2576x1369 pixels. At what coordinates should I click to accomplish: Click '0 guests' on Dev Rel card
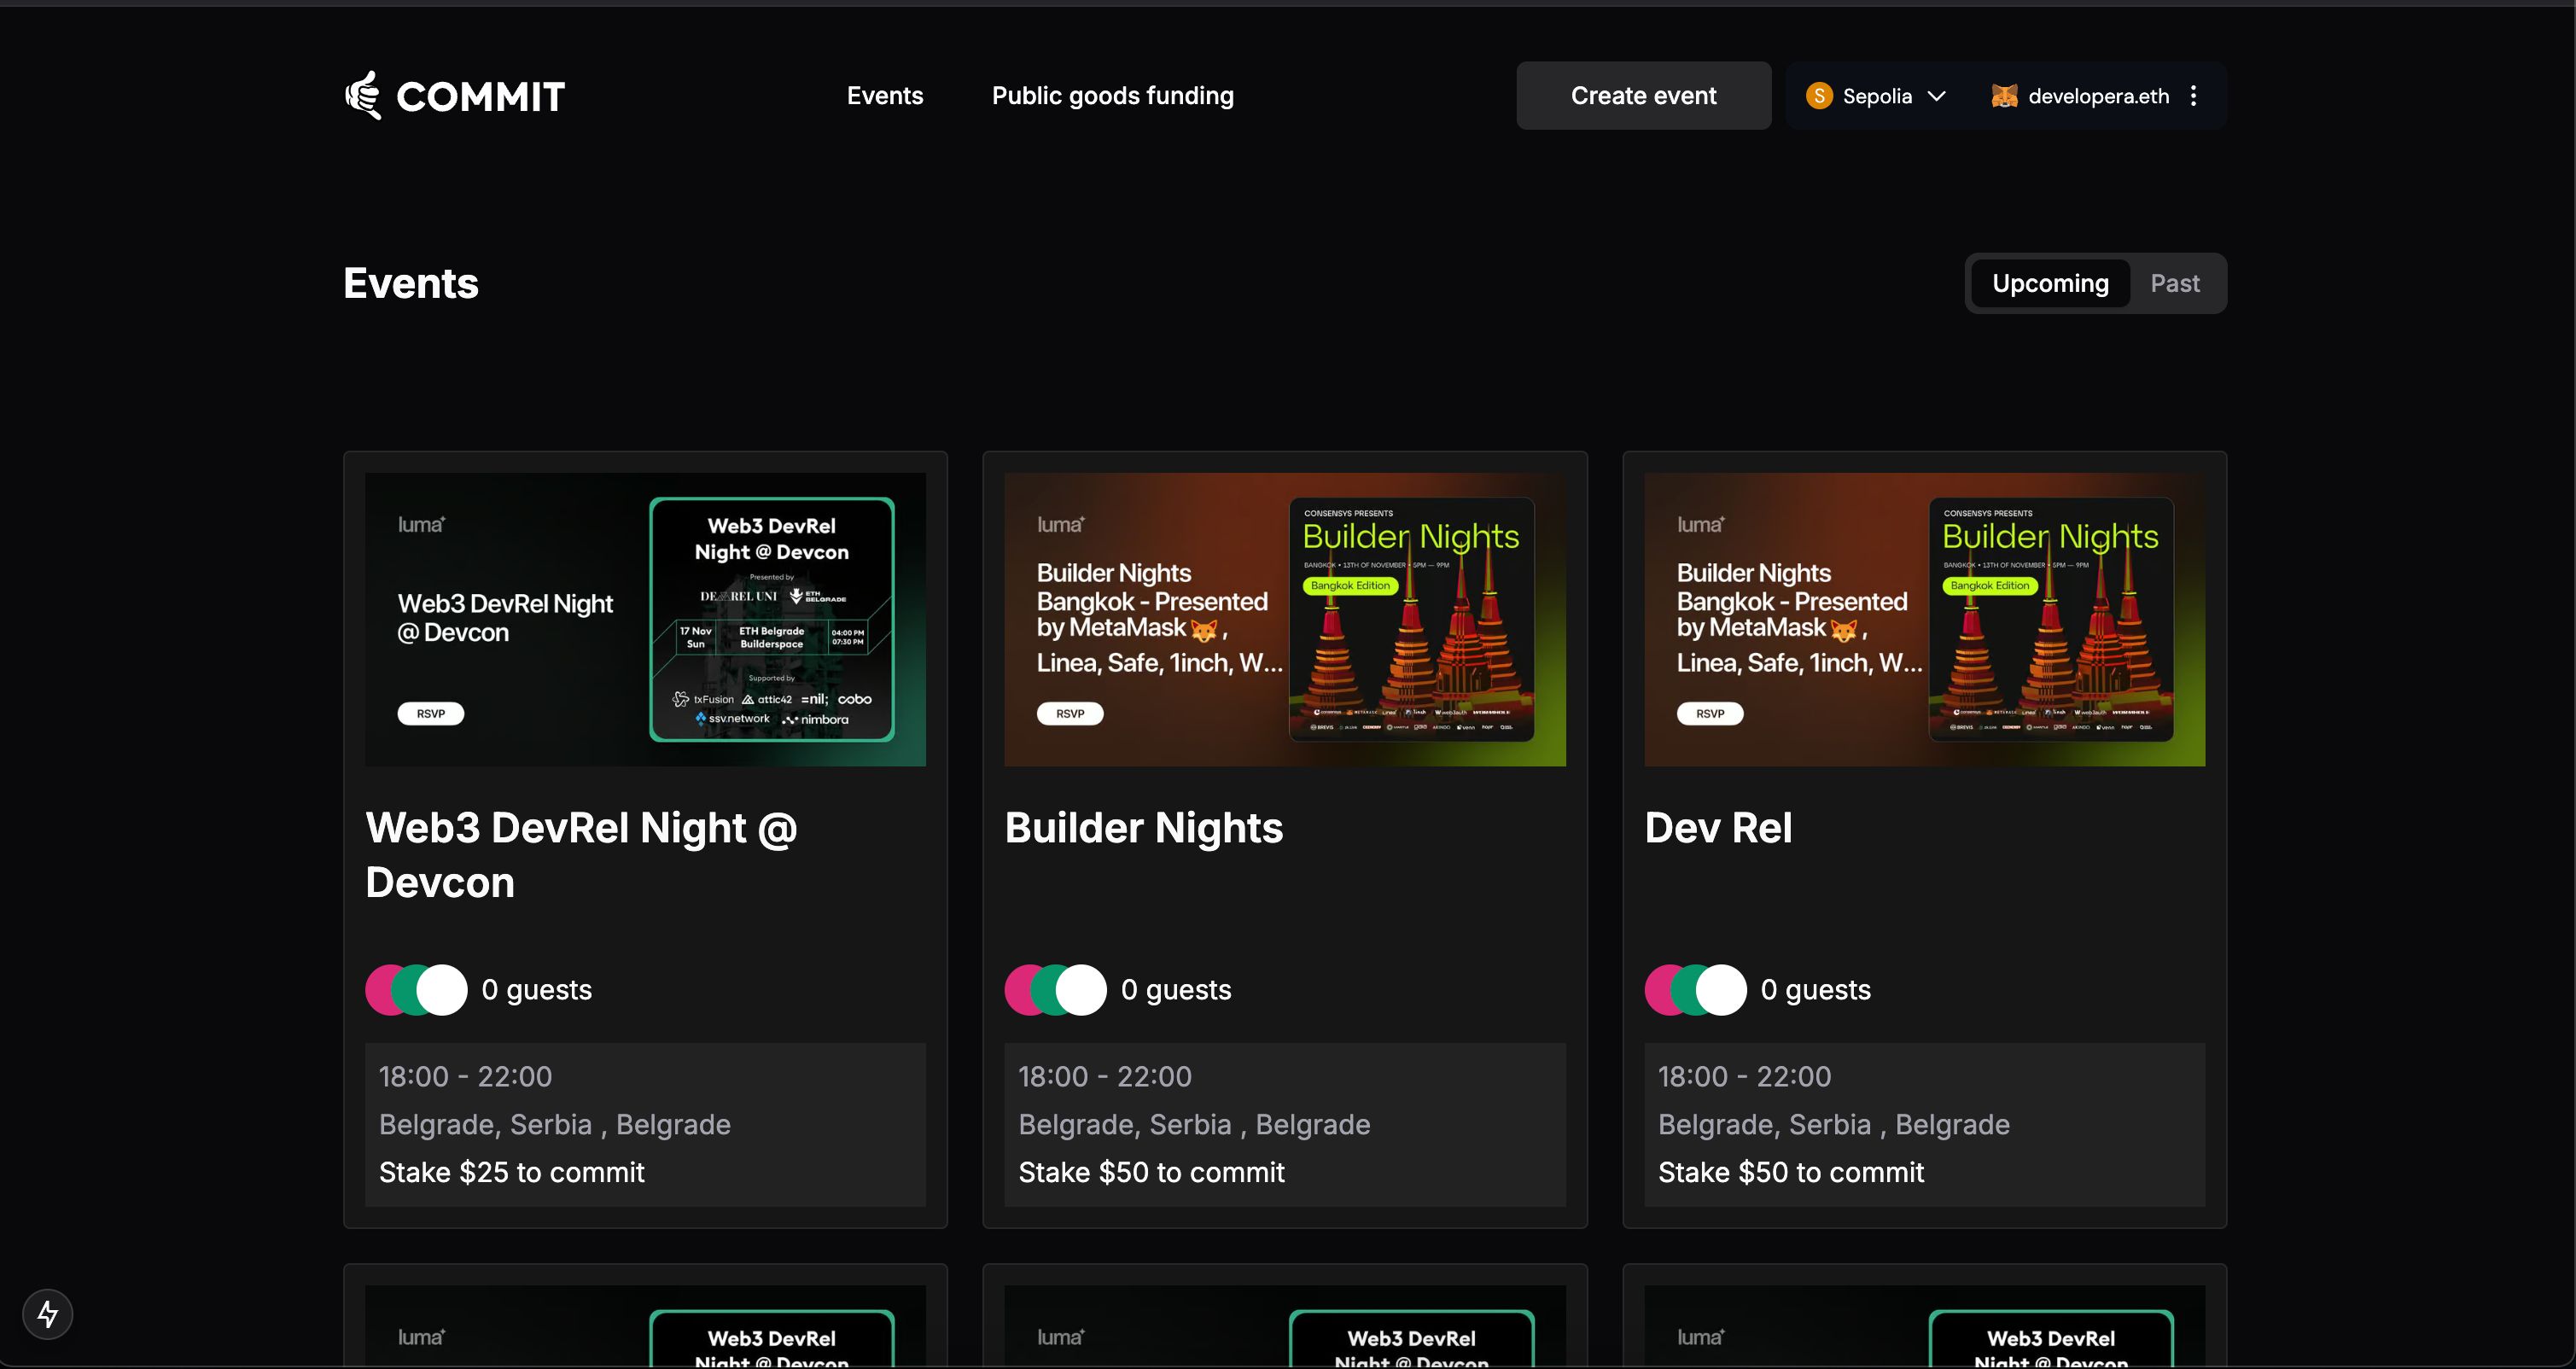pos(1816,990)
